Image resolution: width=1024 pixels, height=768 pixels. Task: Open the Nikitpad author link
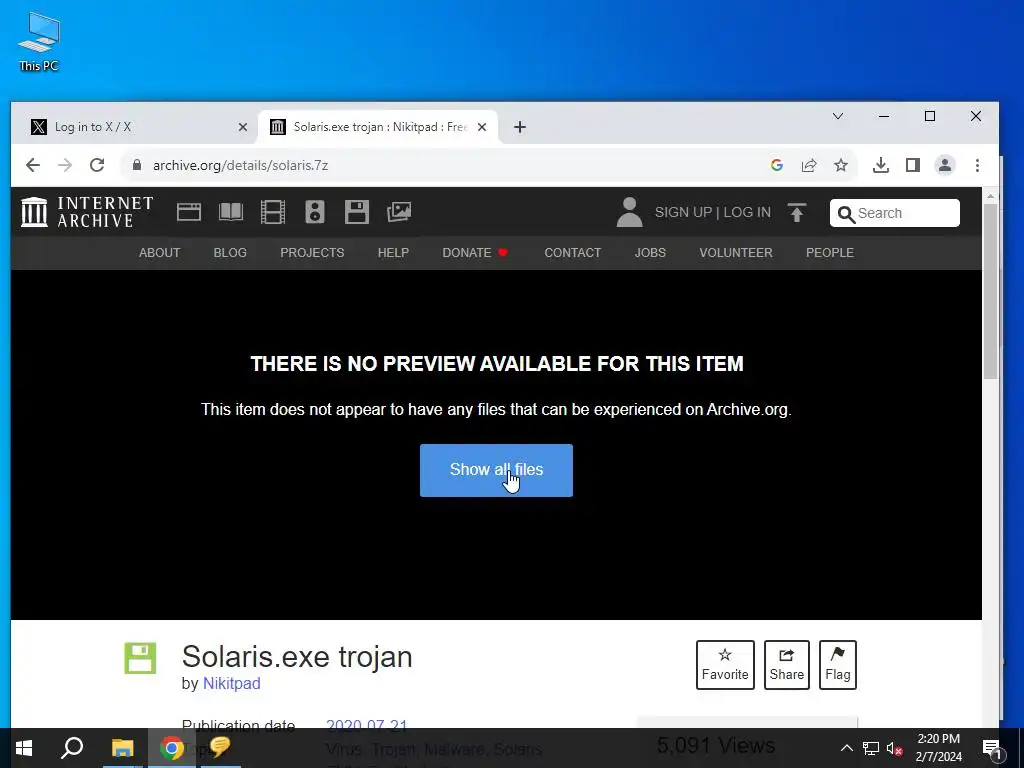point(232,683)
